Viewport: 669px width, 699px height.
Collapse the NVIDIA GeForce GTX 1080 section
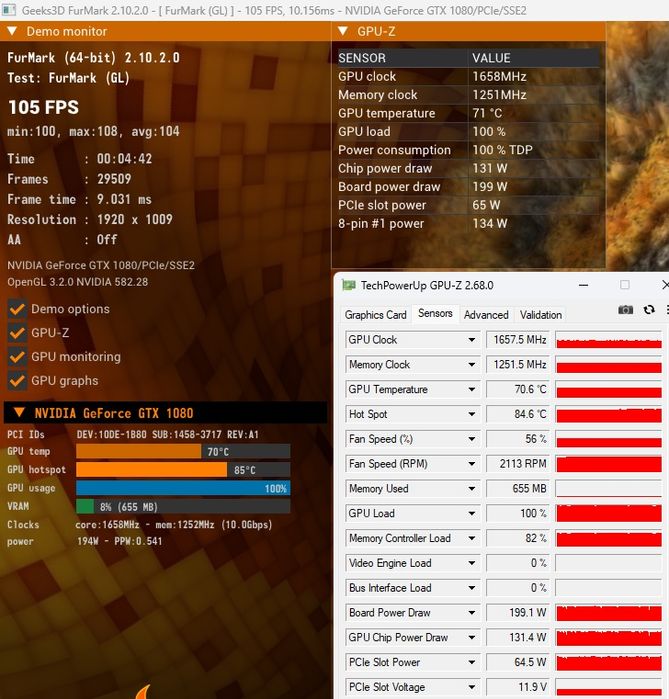[19, 412]
